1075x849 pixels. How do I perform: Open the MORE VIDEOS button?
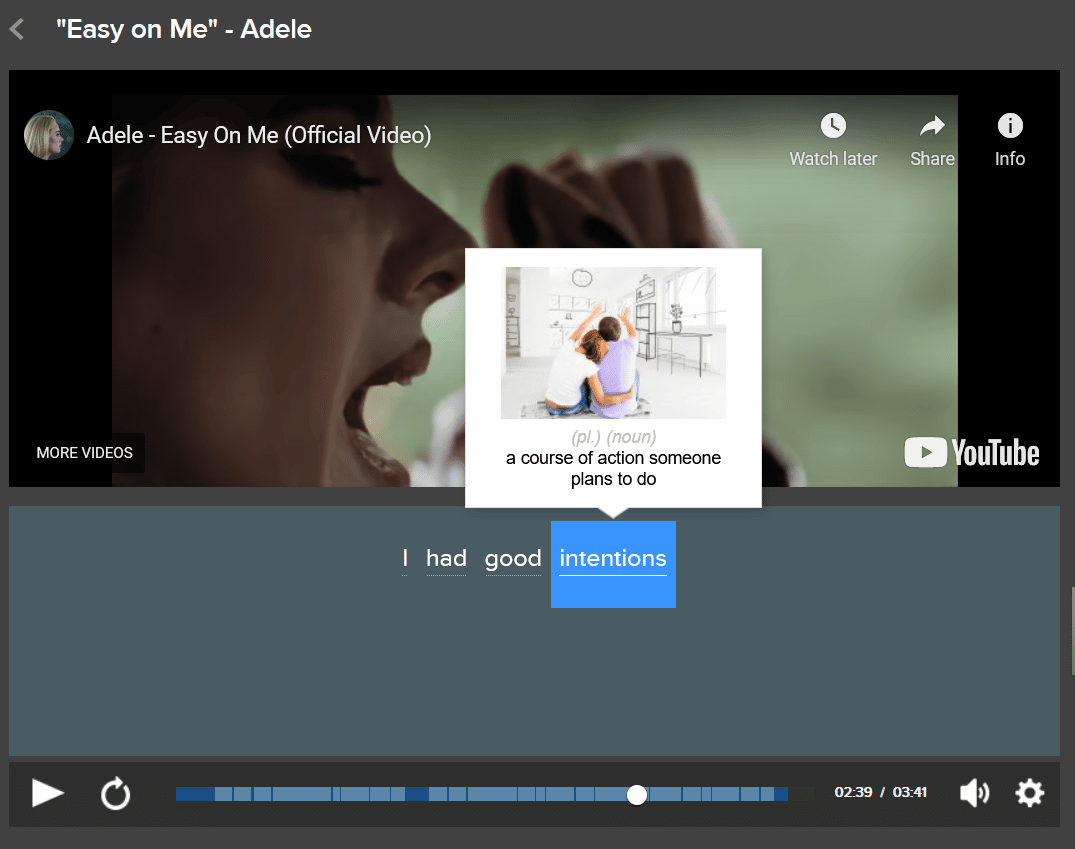tap(85, 453)
